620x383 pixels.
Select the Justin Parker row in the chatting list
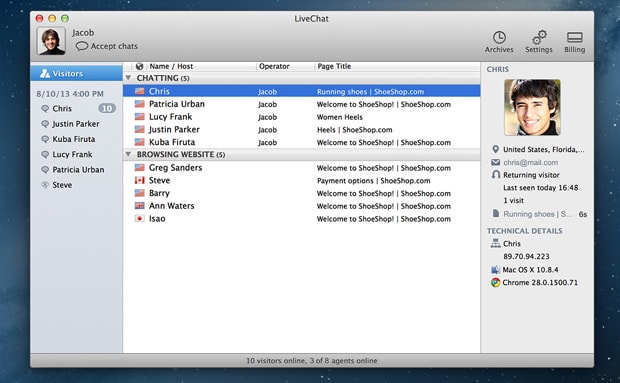pos(302,129)
